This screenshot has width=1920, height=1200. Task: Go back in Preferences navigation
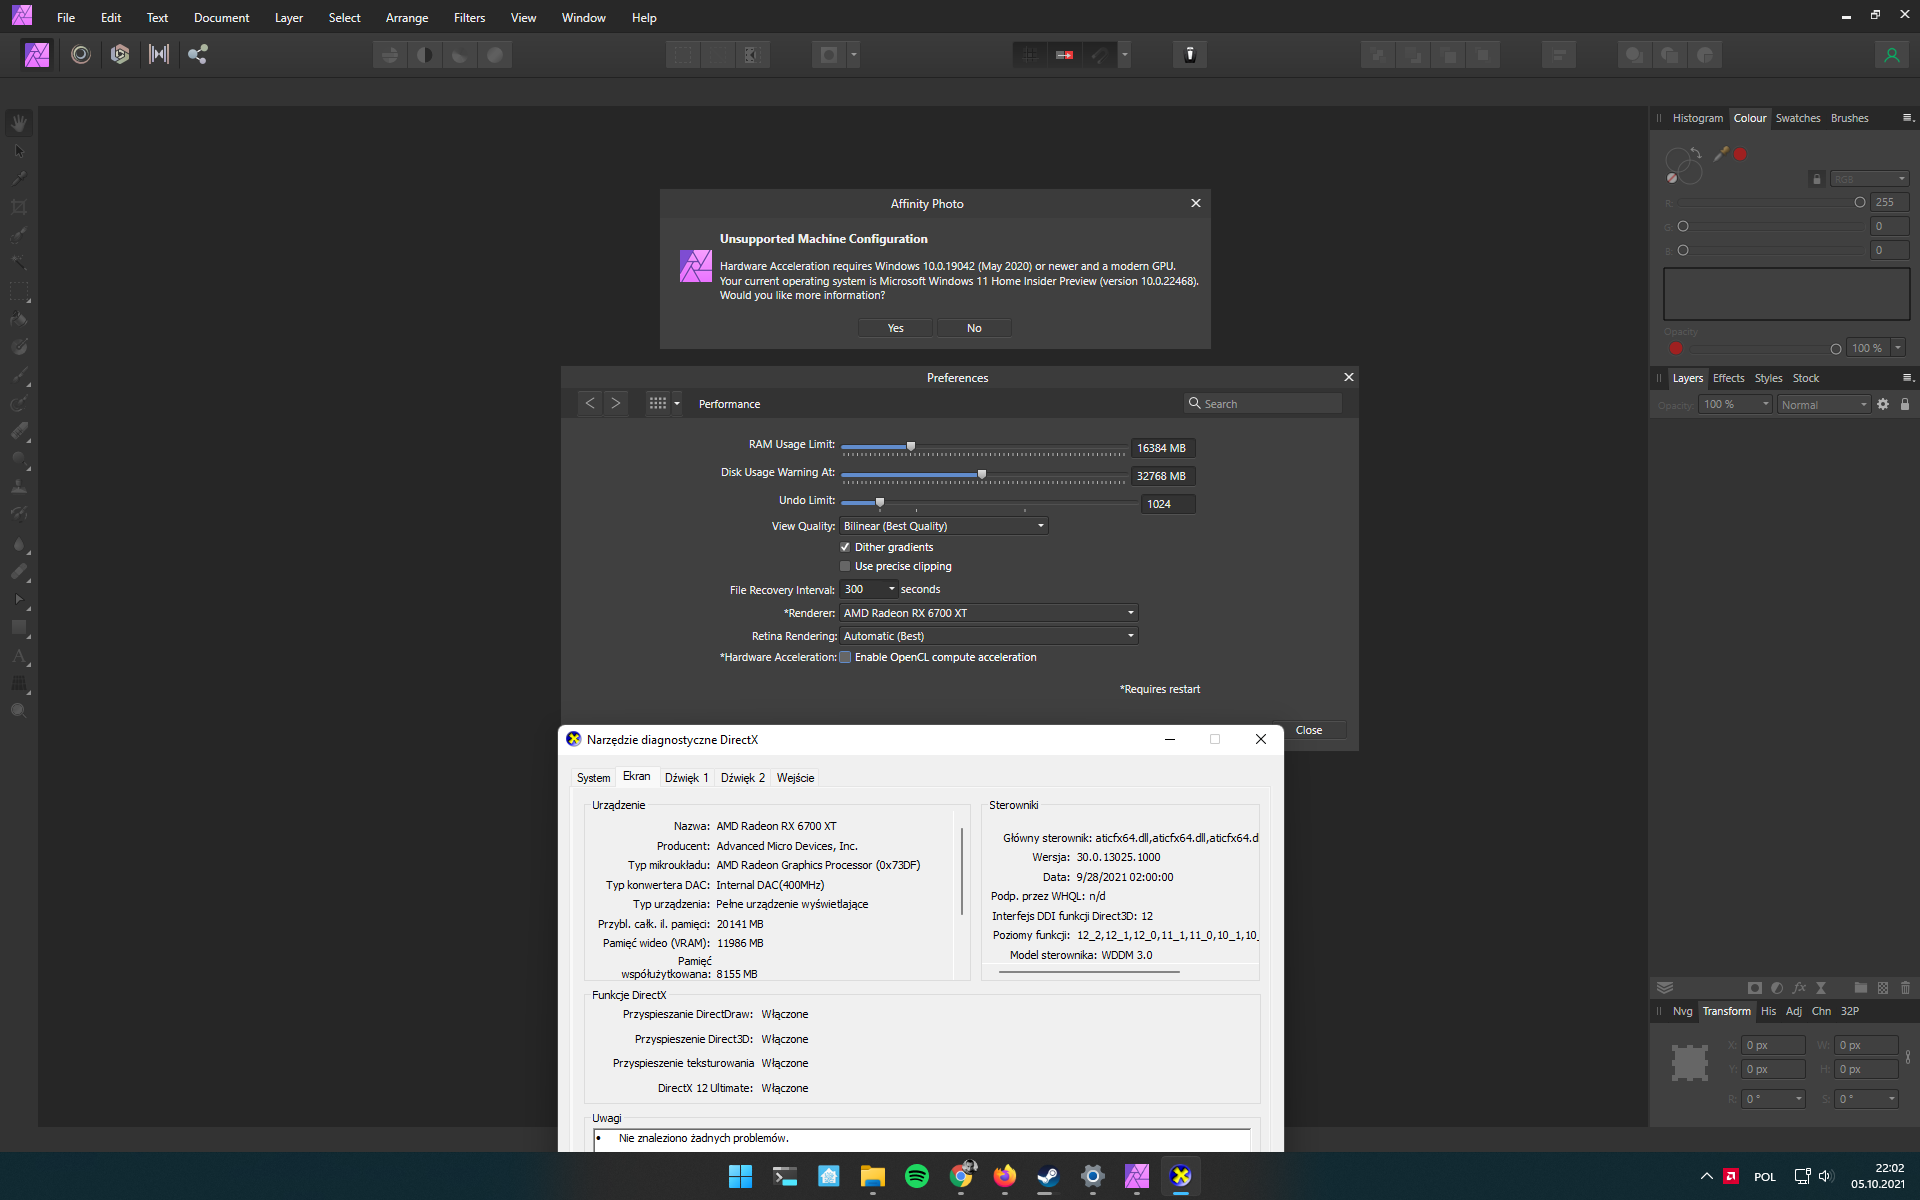tap(590, 403)
